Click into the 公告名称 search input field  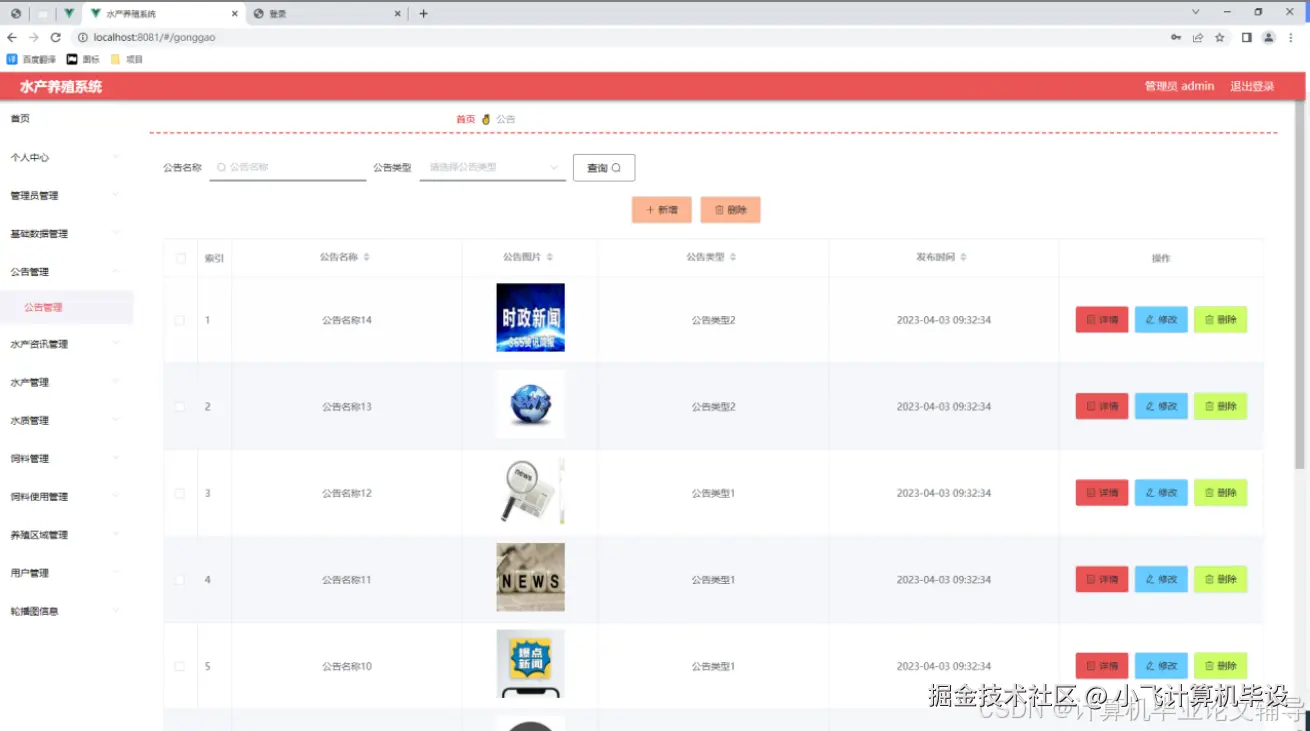(288, 167)
